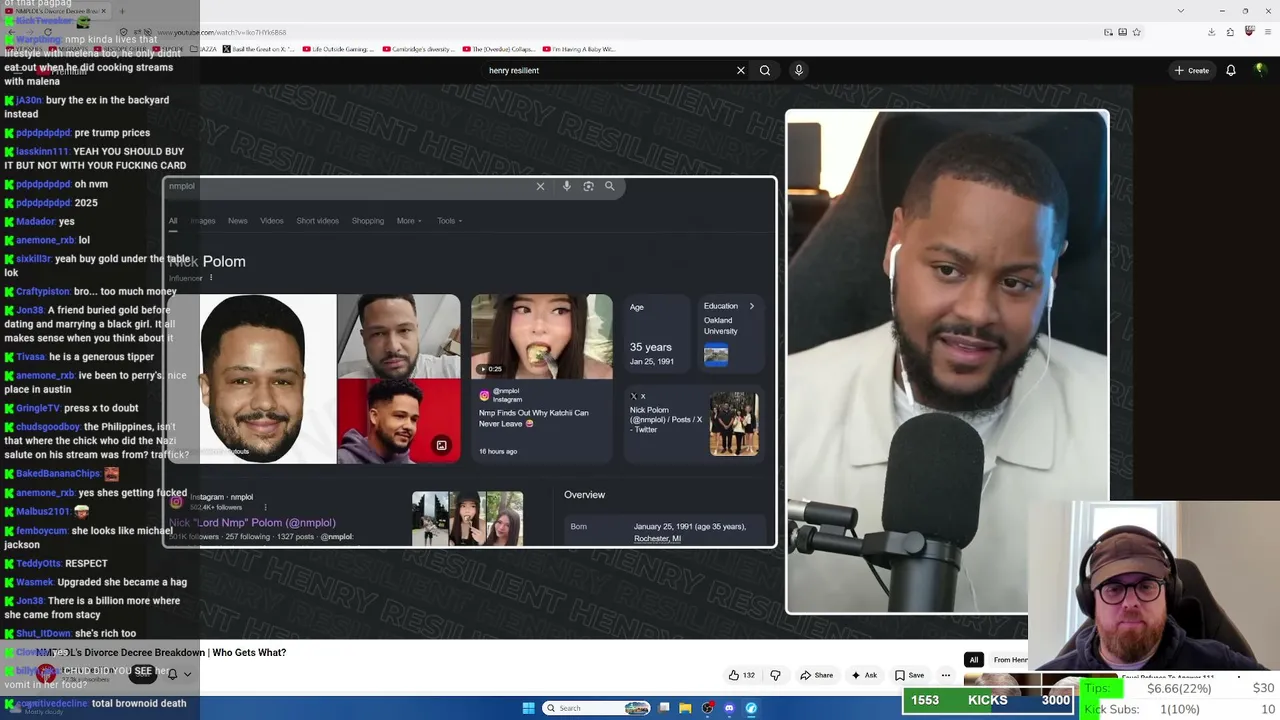Select the Google 'Videos' results tab
Viewport: 1280px width, 720px height.
point(272,221)
